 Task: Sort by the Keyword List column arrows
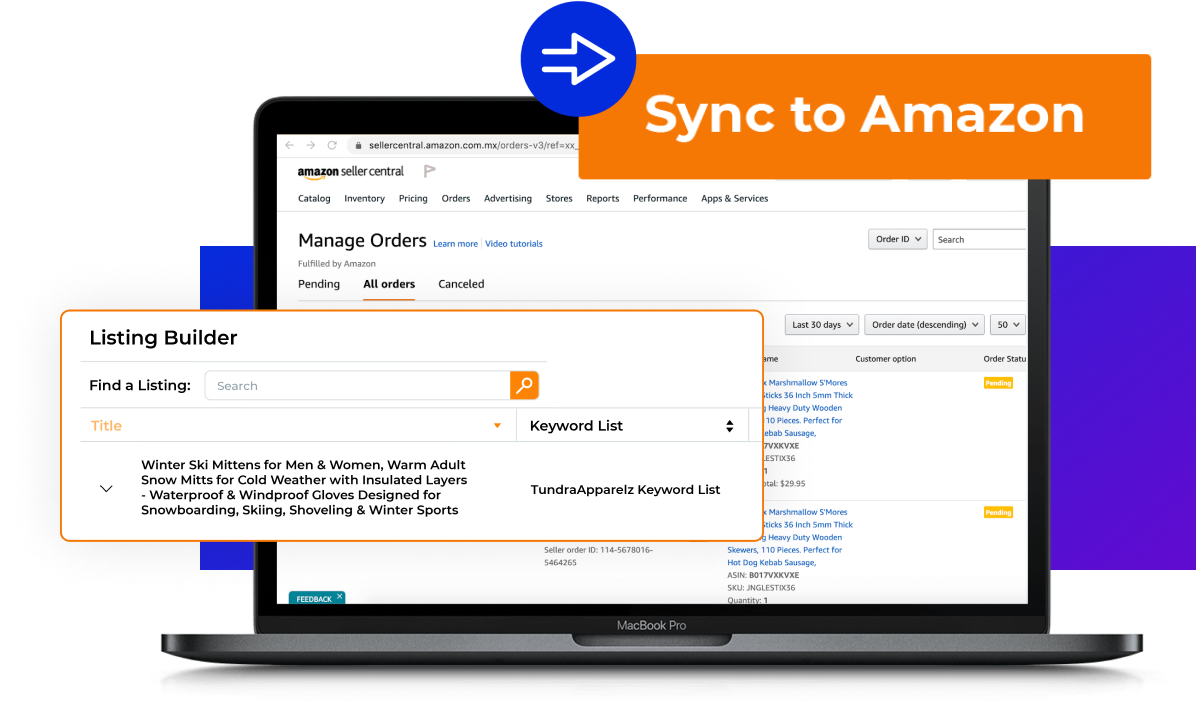click(729, 426)
